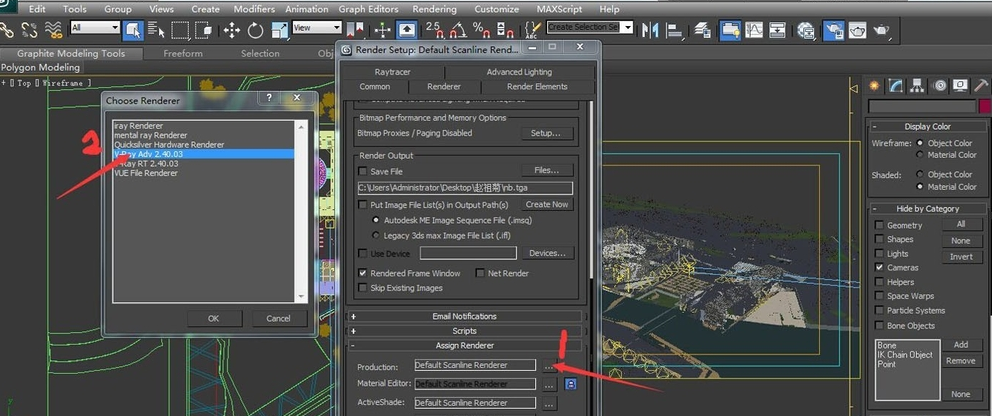Image resolution: width=992 pixels, height=416 pixels.
Task: Switch to the Render Elements tab
Action: pyautogui.click(x=537, y=87)
